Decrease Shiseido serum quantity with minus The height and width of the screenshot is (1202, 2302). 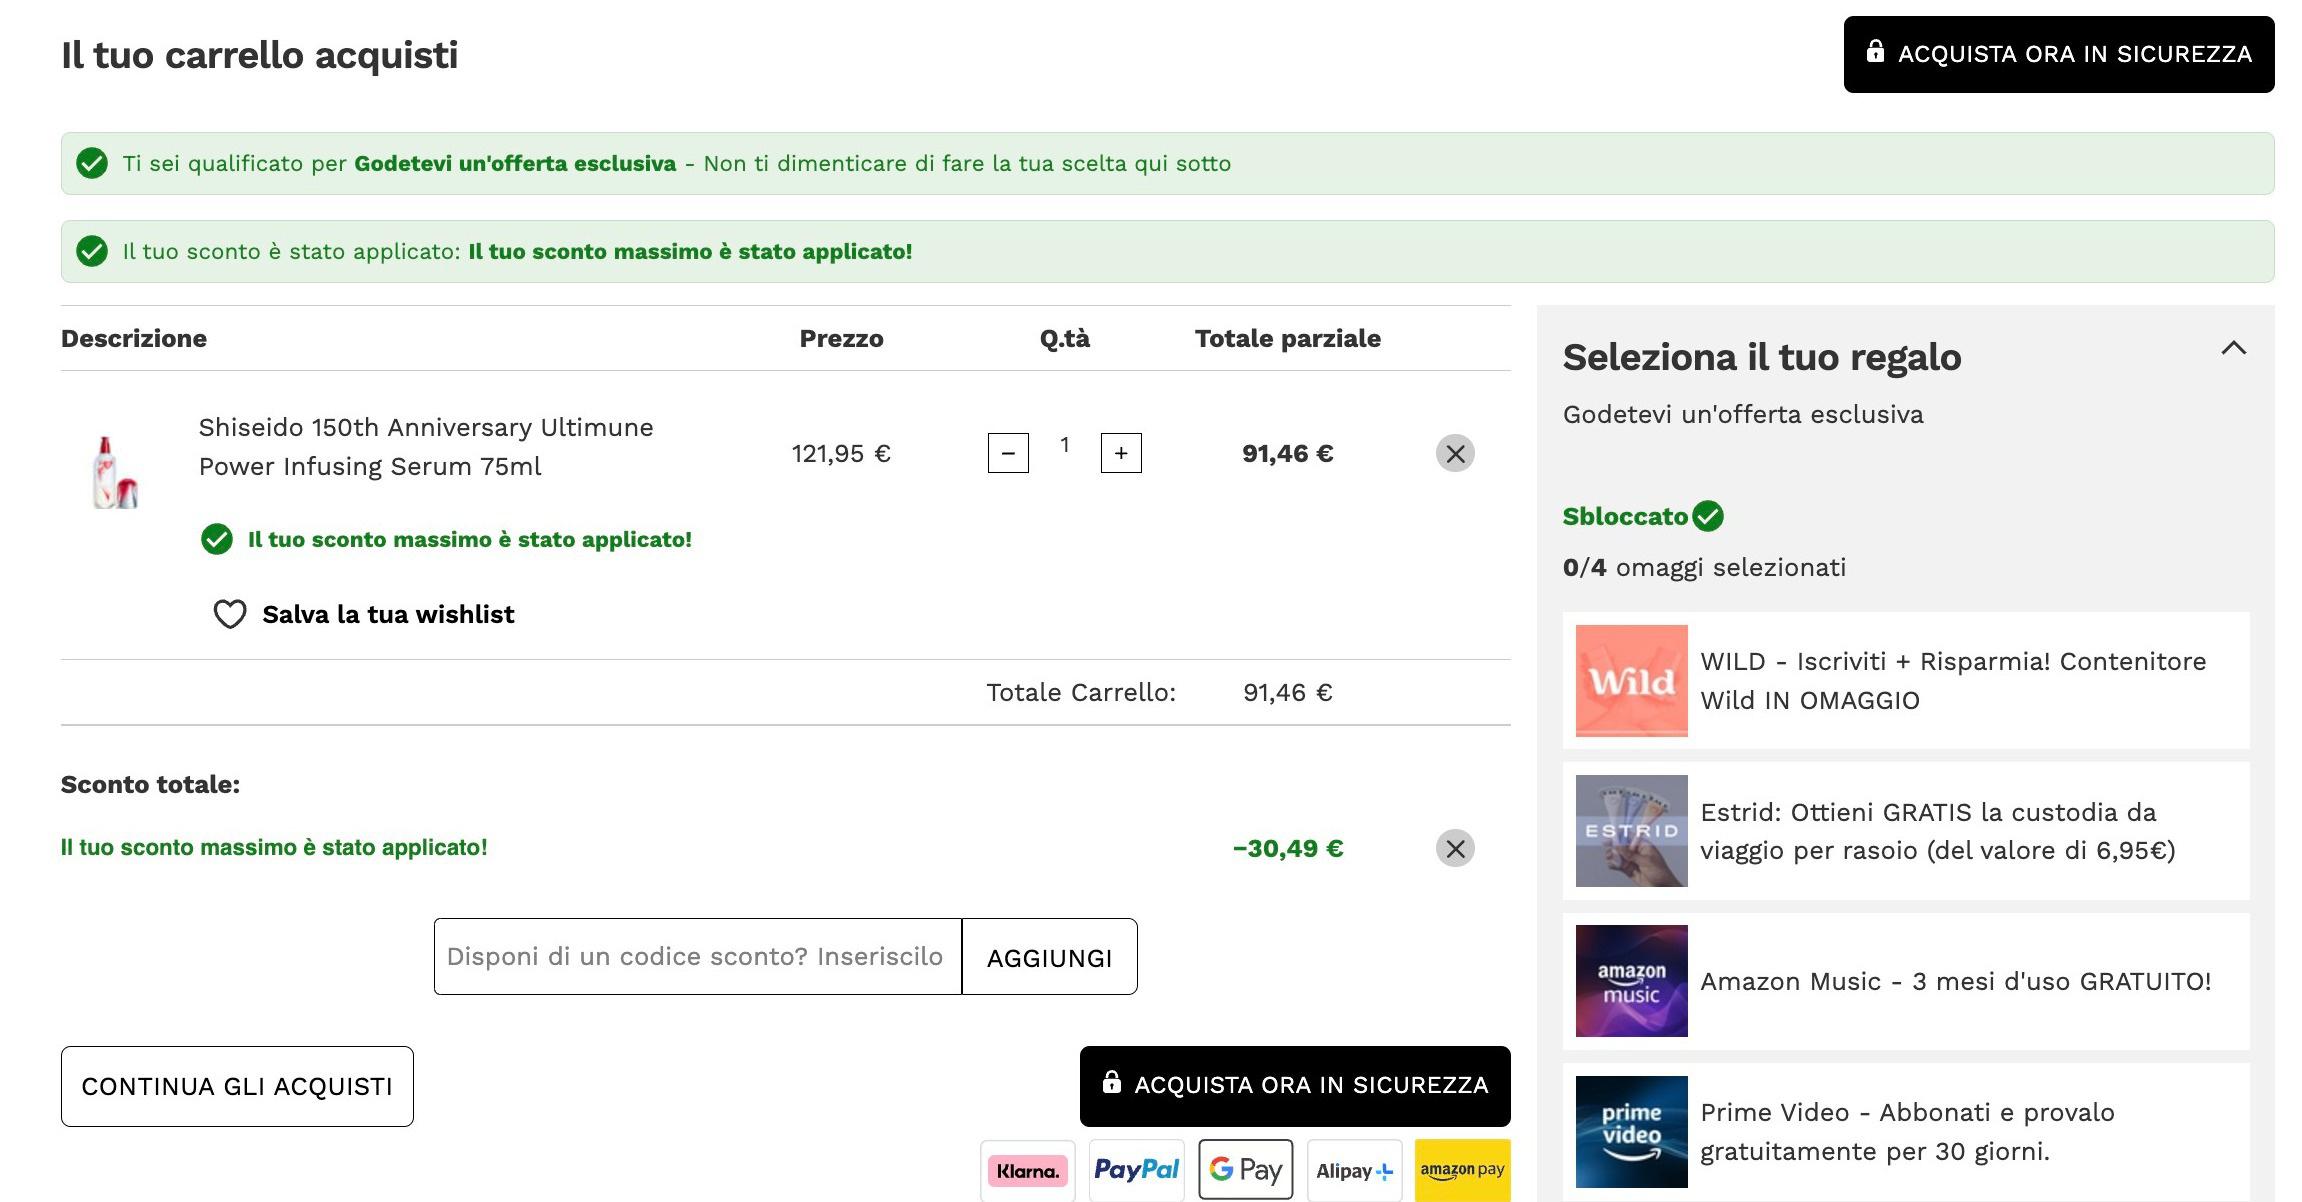click(x=1008, y=453)
